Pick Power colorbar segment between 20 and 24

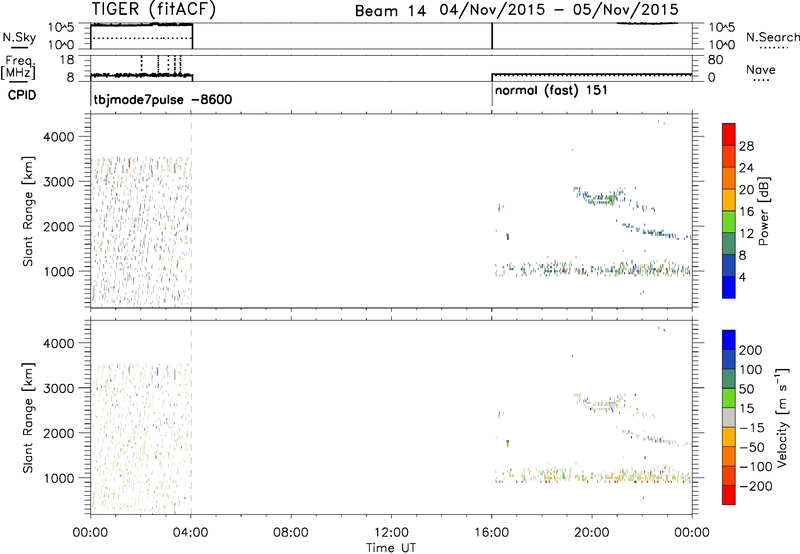[729, 178]
